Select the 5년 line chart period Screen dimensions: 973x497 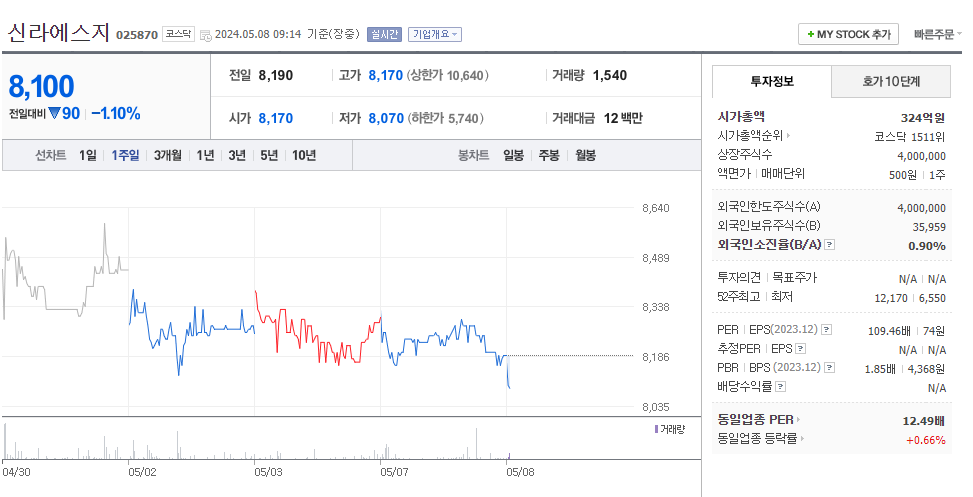click(x=269, y=155)
